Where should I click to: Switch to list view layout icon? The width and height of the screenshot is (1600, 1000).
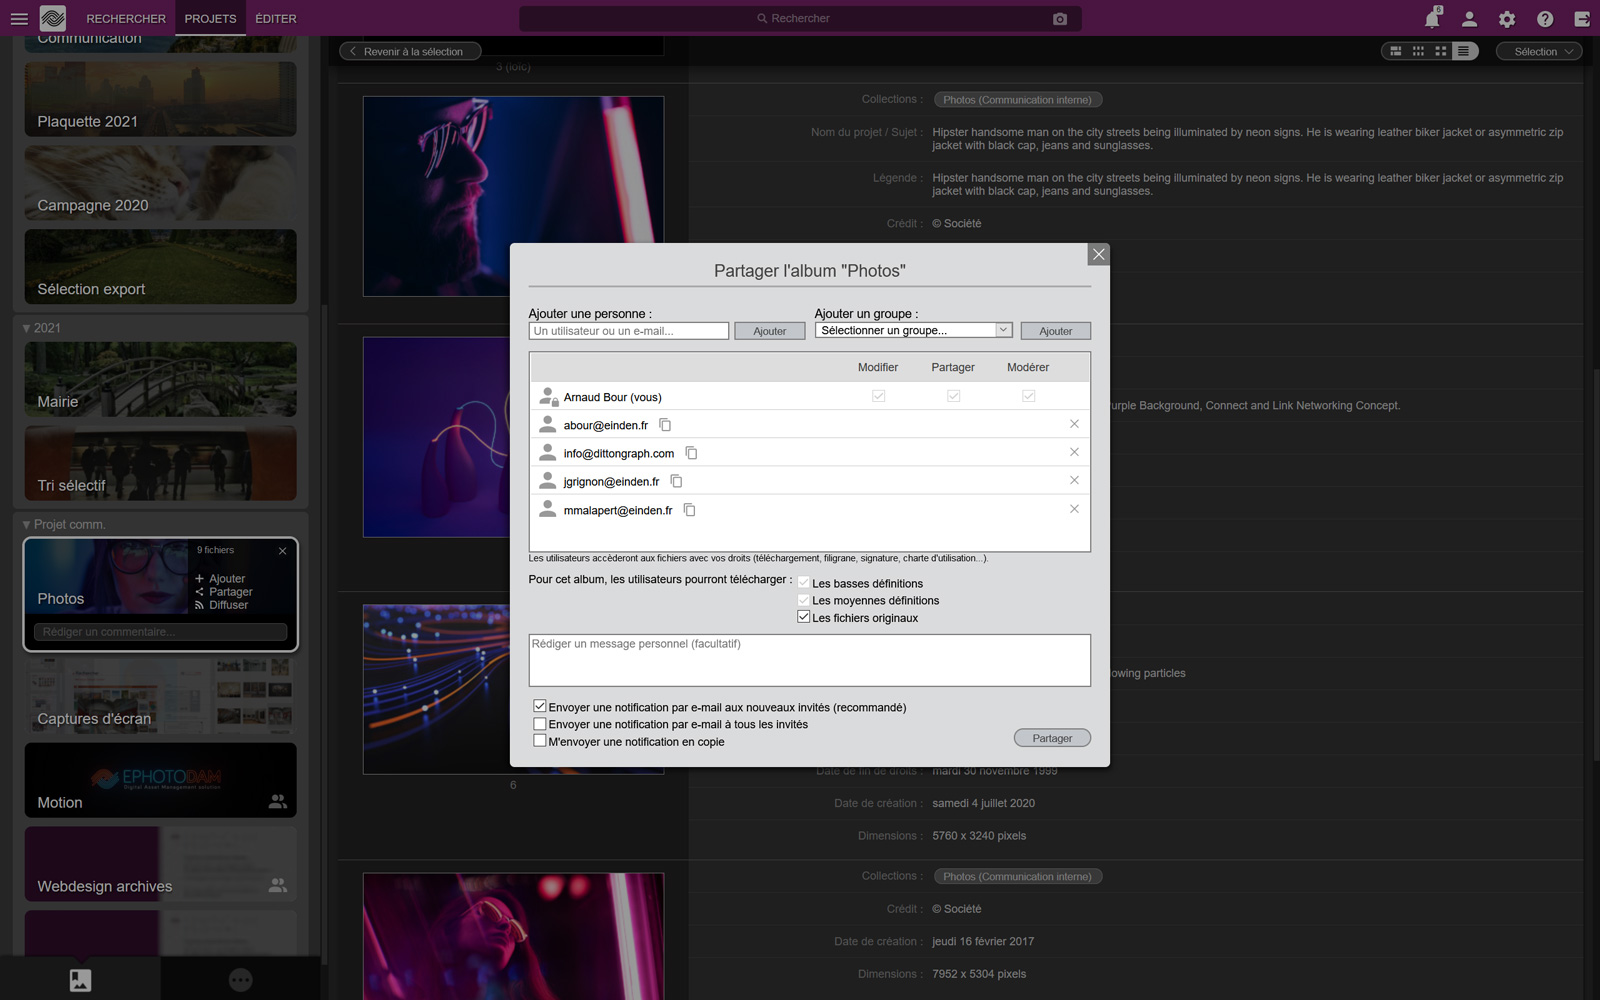[x=1464, y=51]
